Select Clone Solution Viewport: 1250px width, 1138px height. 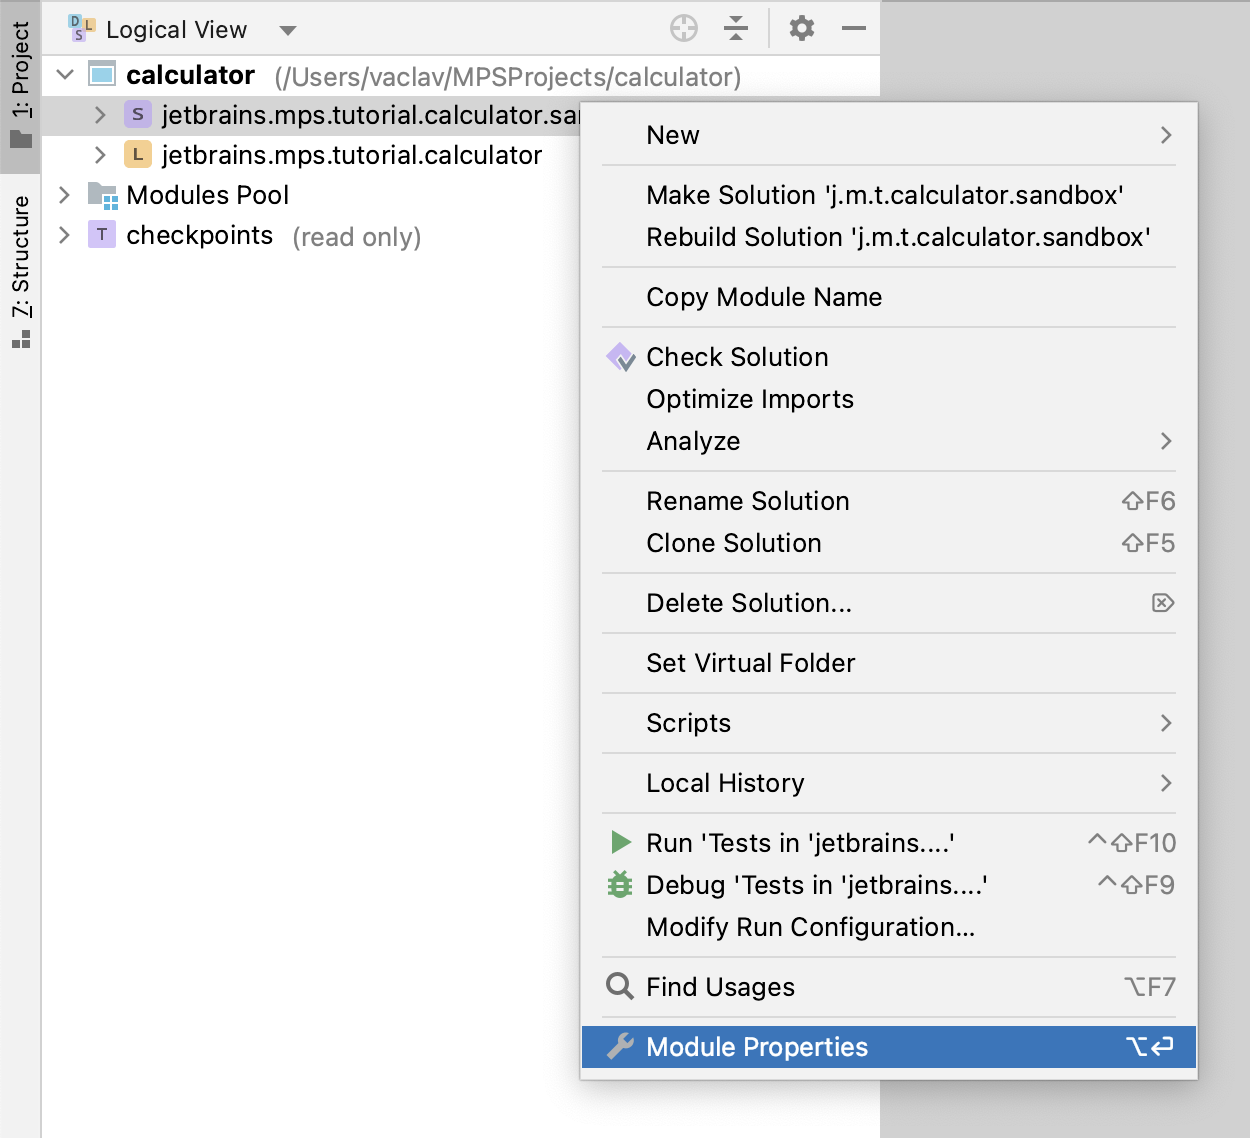click(x=733, y=543)
